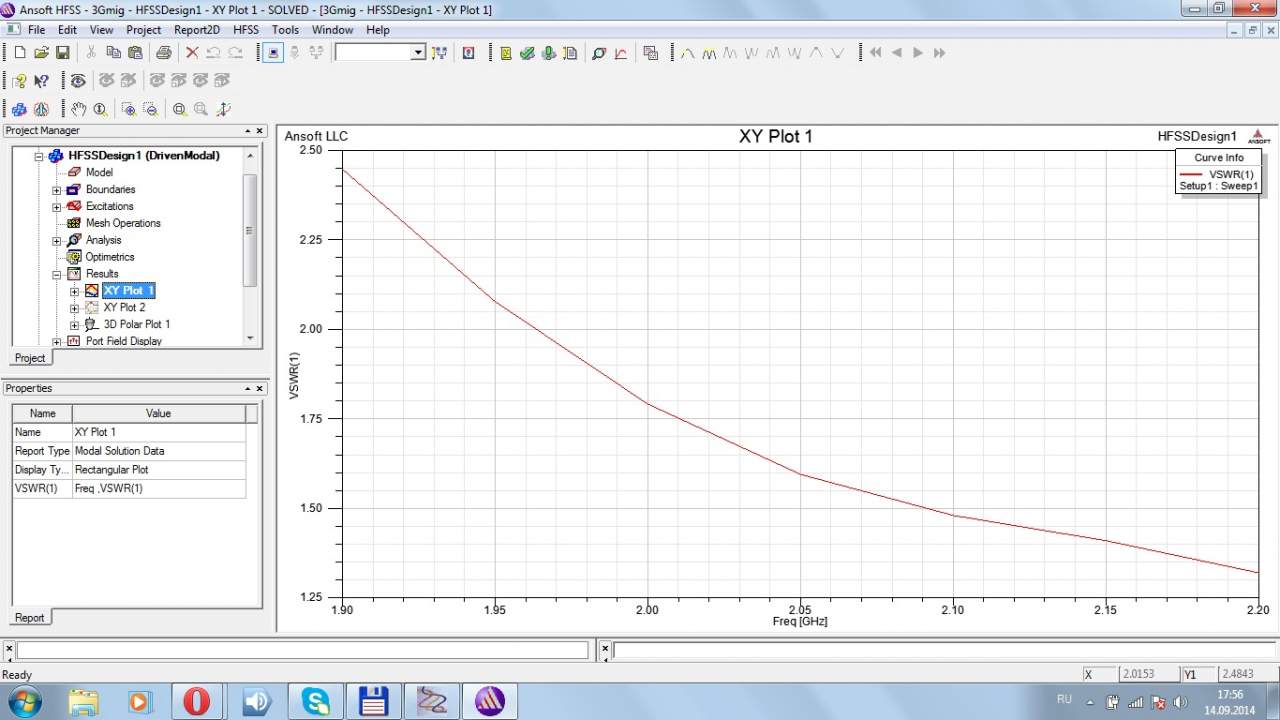
Task: Click the Print icon in toolbar
Action: point(163,53)
